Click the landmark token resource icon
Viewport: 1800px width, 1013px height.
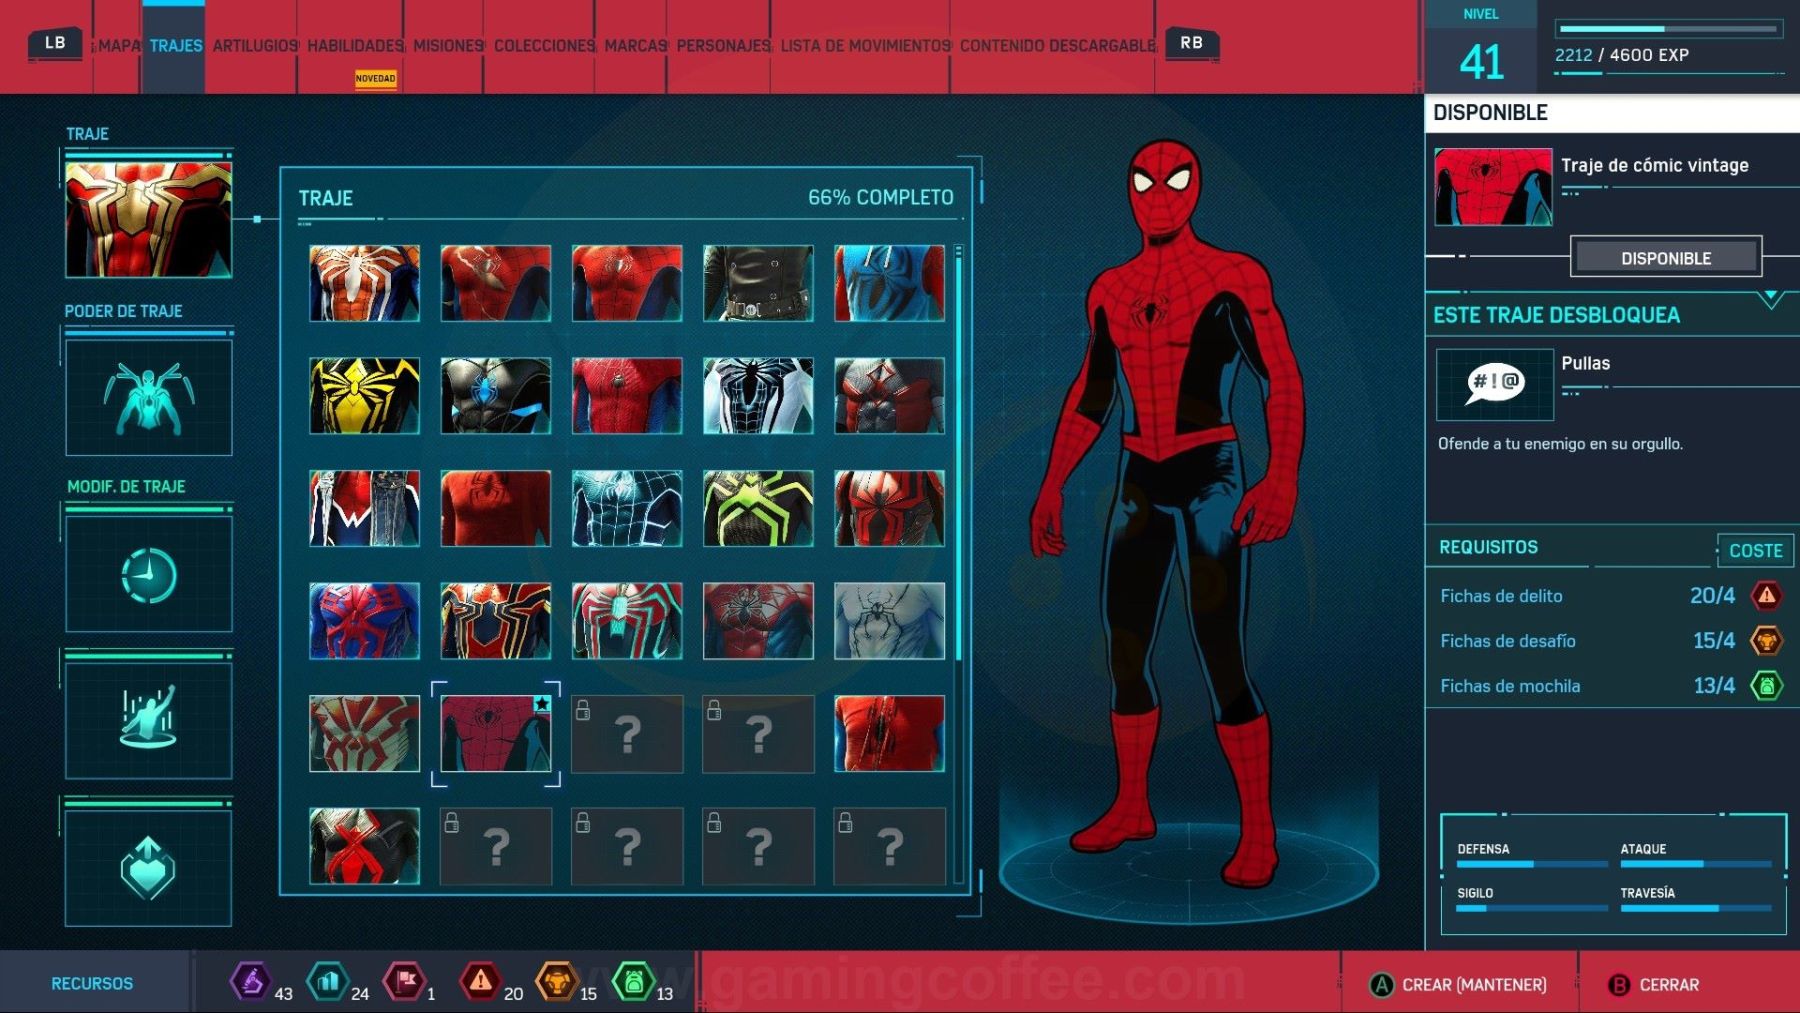point(327,982)
